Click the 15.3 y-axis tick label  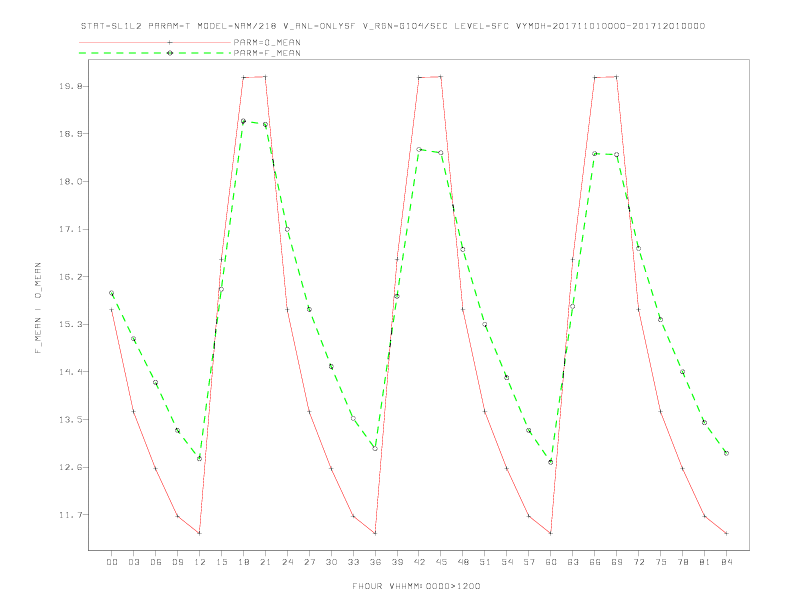[x=70, y=324]
